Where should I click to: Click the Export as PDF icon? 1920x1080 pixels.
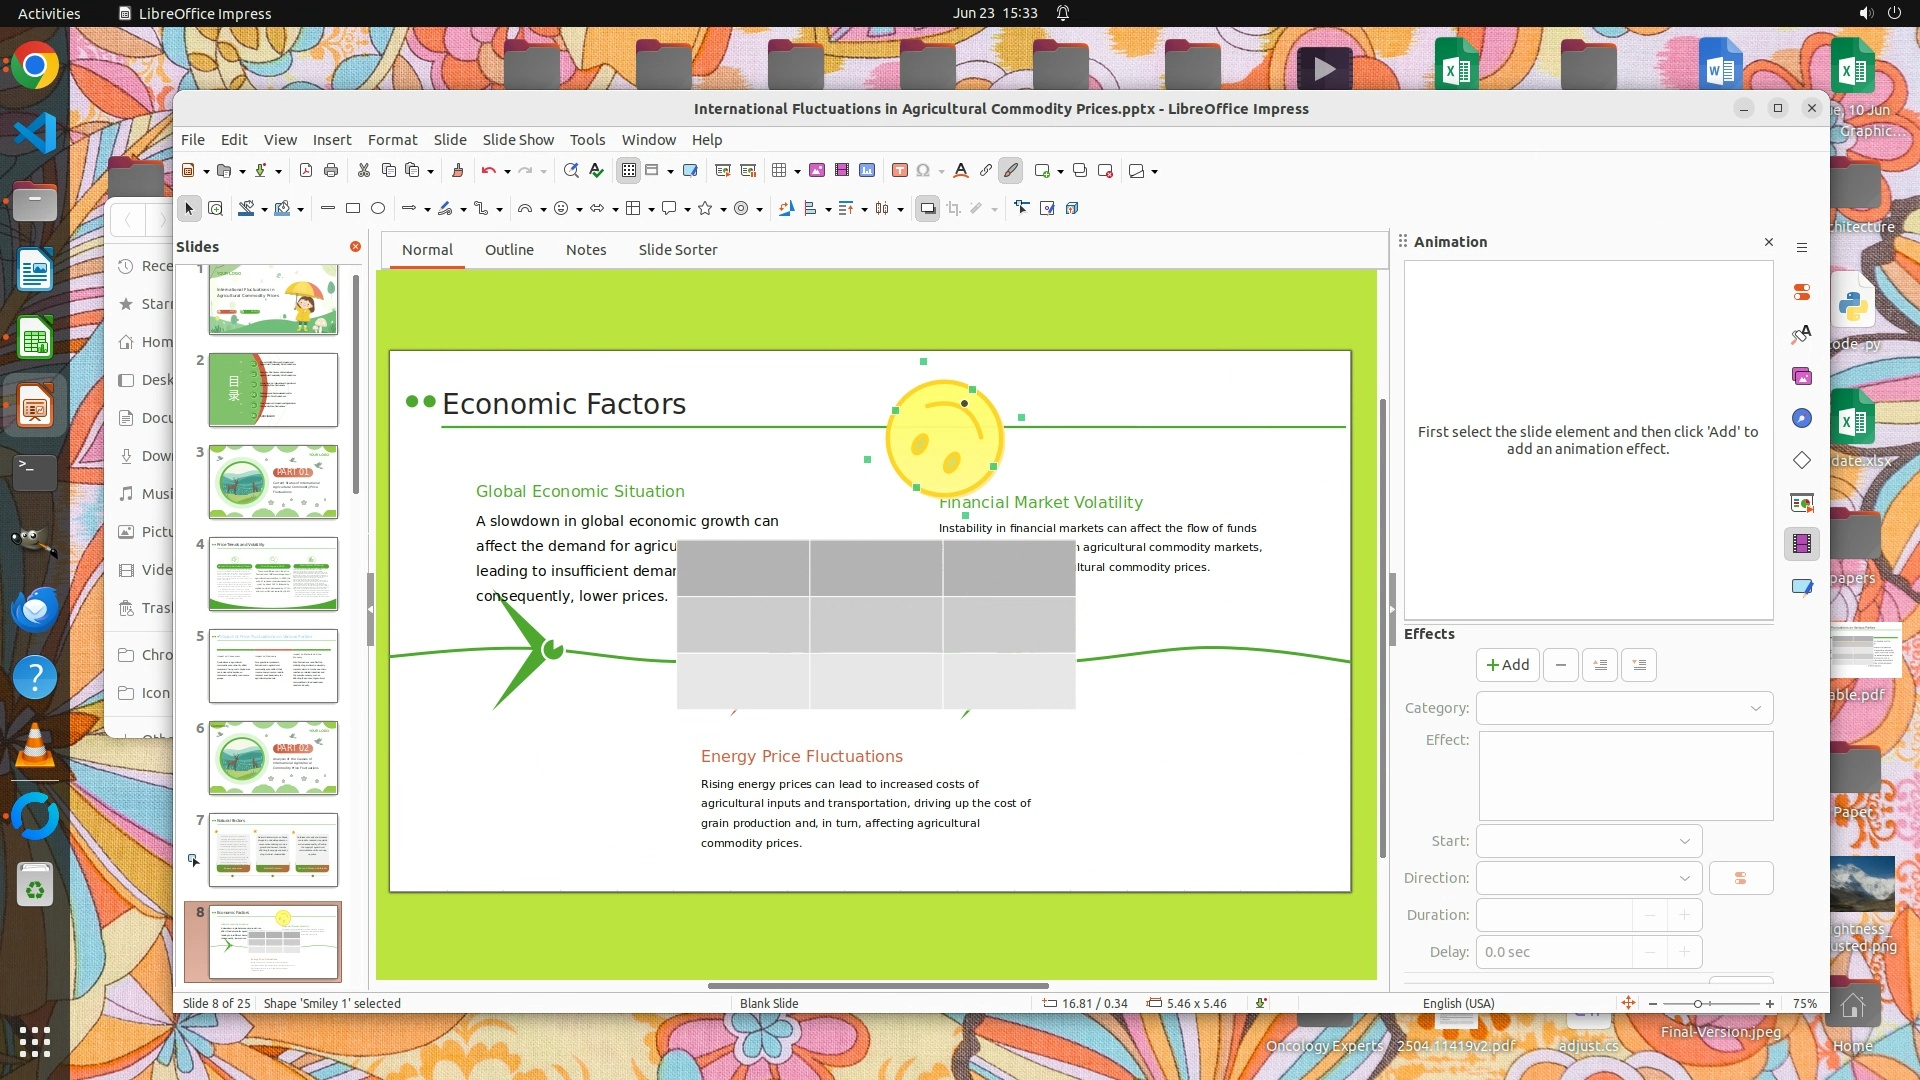(x=306, y=171)
